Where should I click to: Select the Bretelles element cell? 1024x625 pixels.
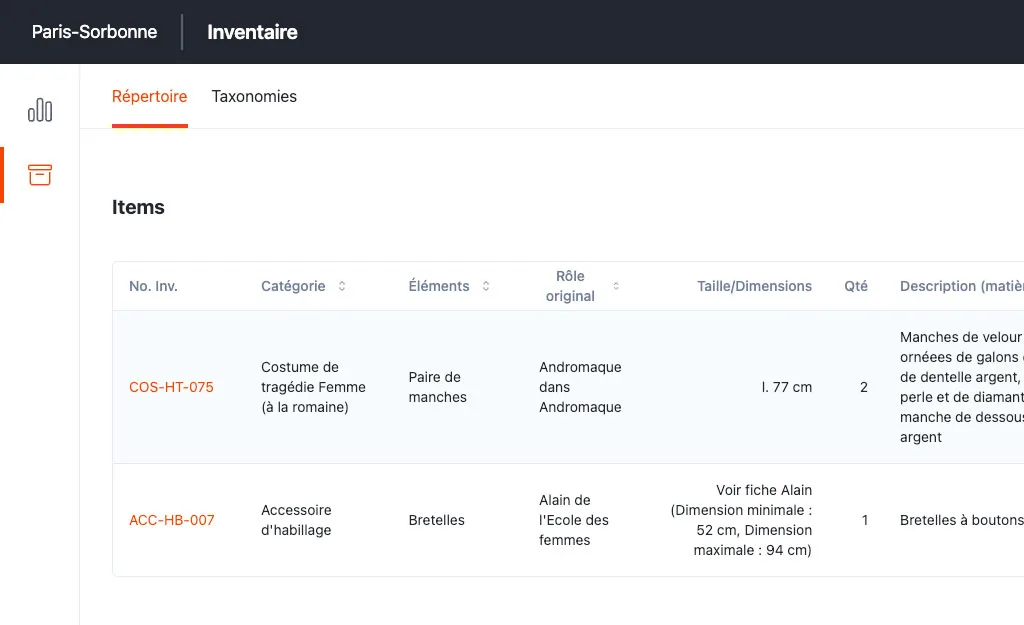click(436, 520)
